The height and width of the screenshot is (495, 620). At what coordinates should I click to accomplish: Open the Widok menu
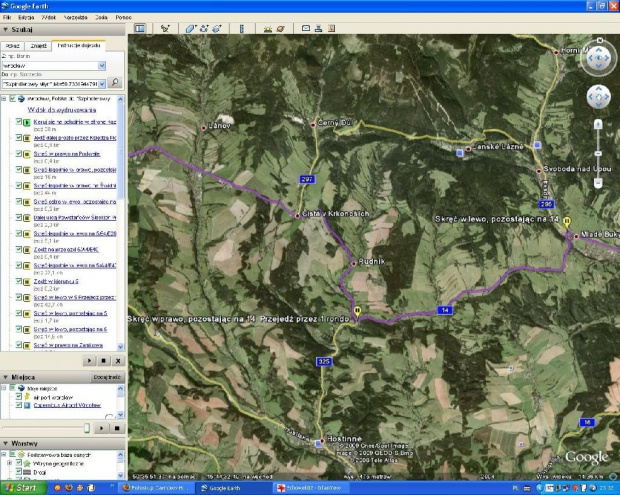(x=49, y=17)
